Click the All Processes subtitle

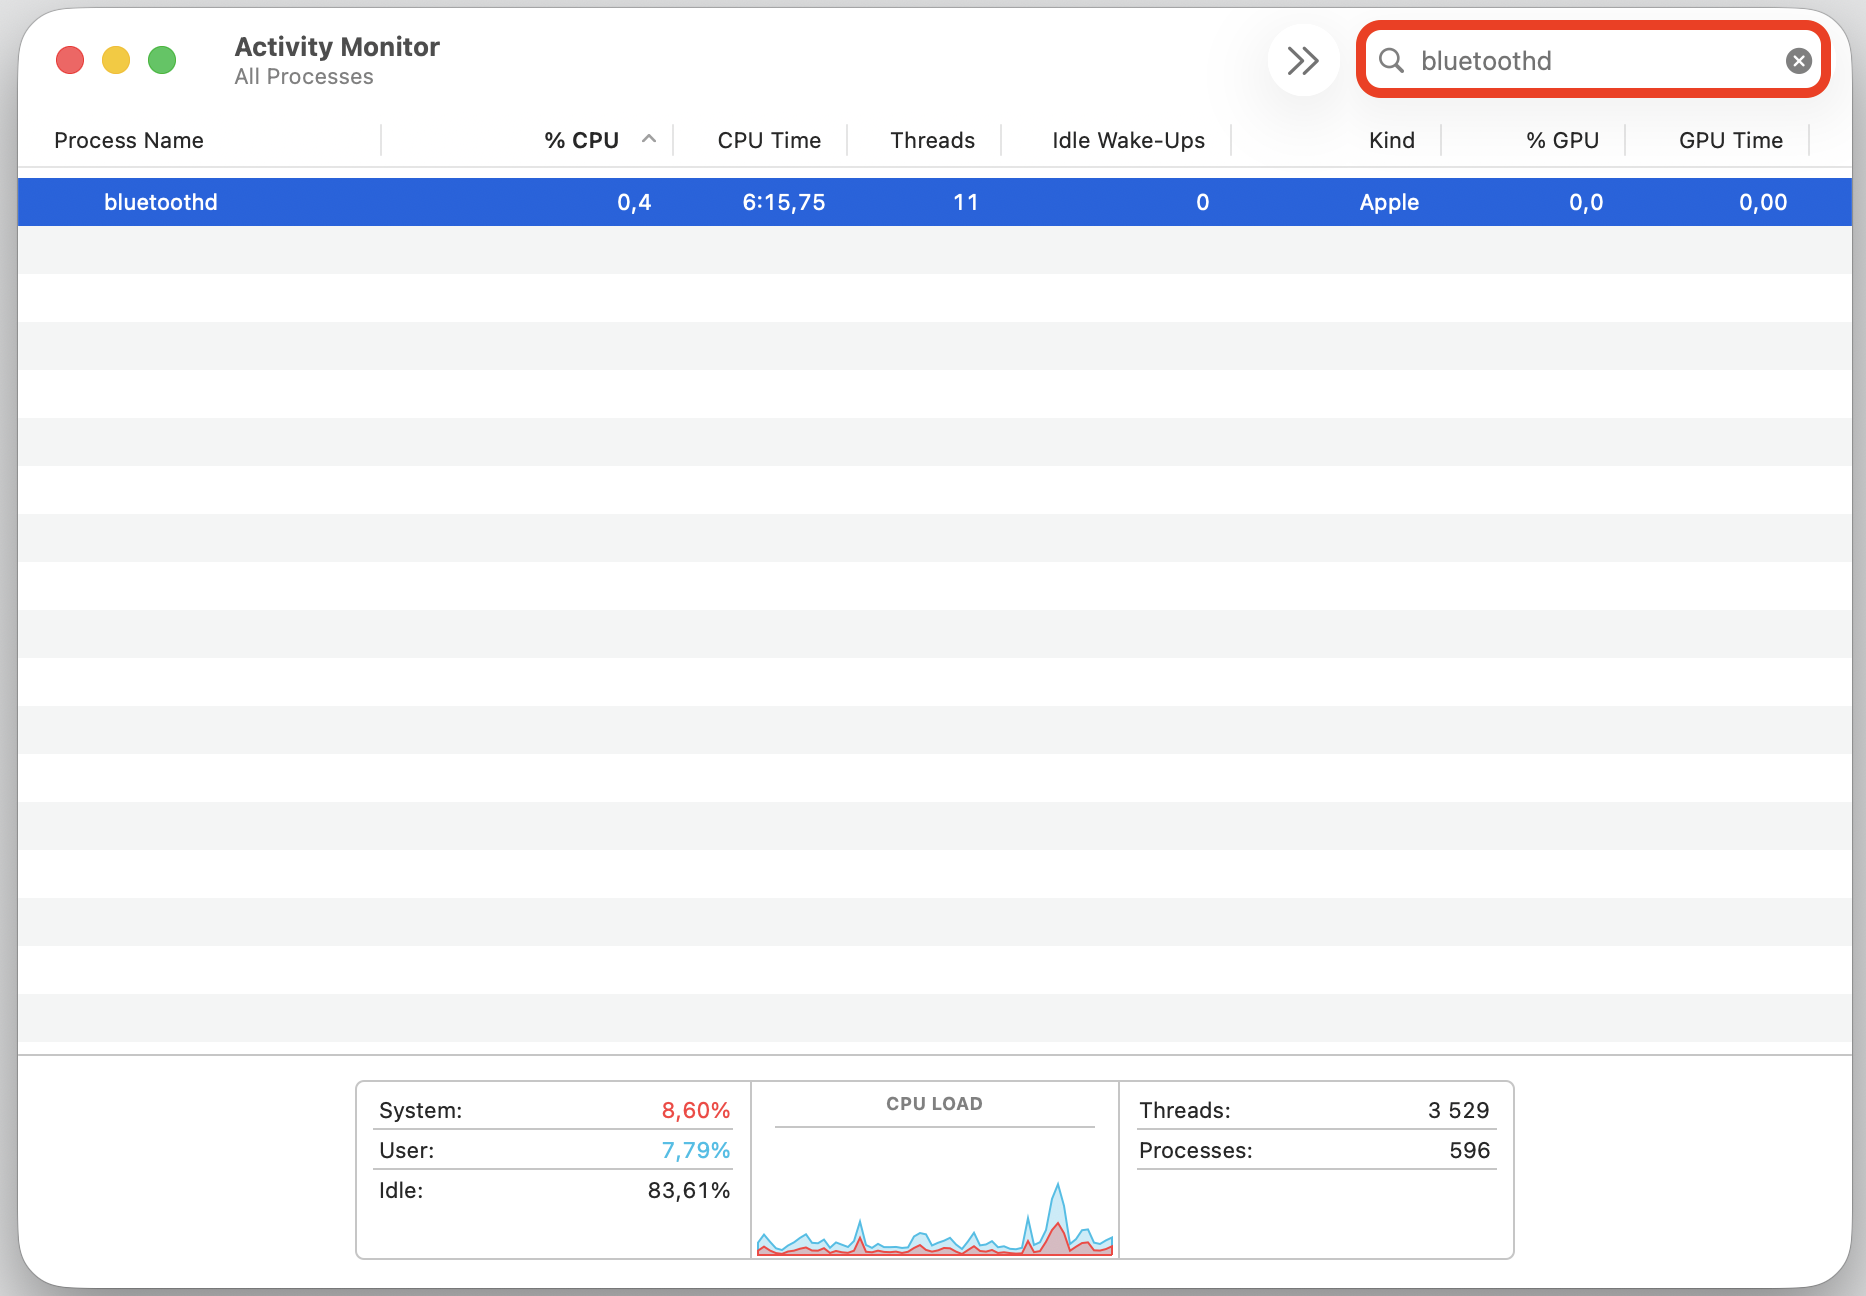[304, 77]
